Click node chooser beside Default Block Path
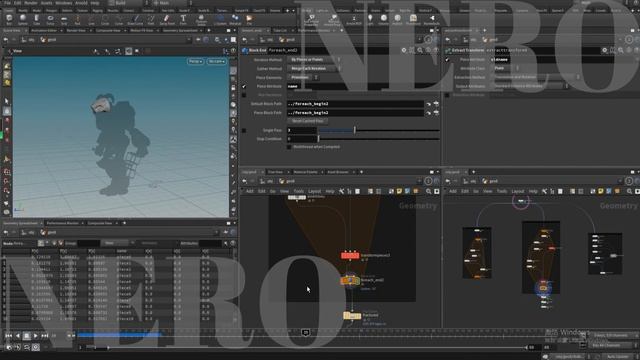Image resolution: width=640 pixels, height=360 pixels. [x=436, y=104]
